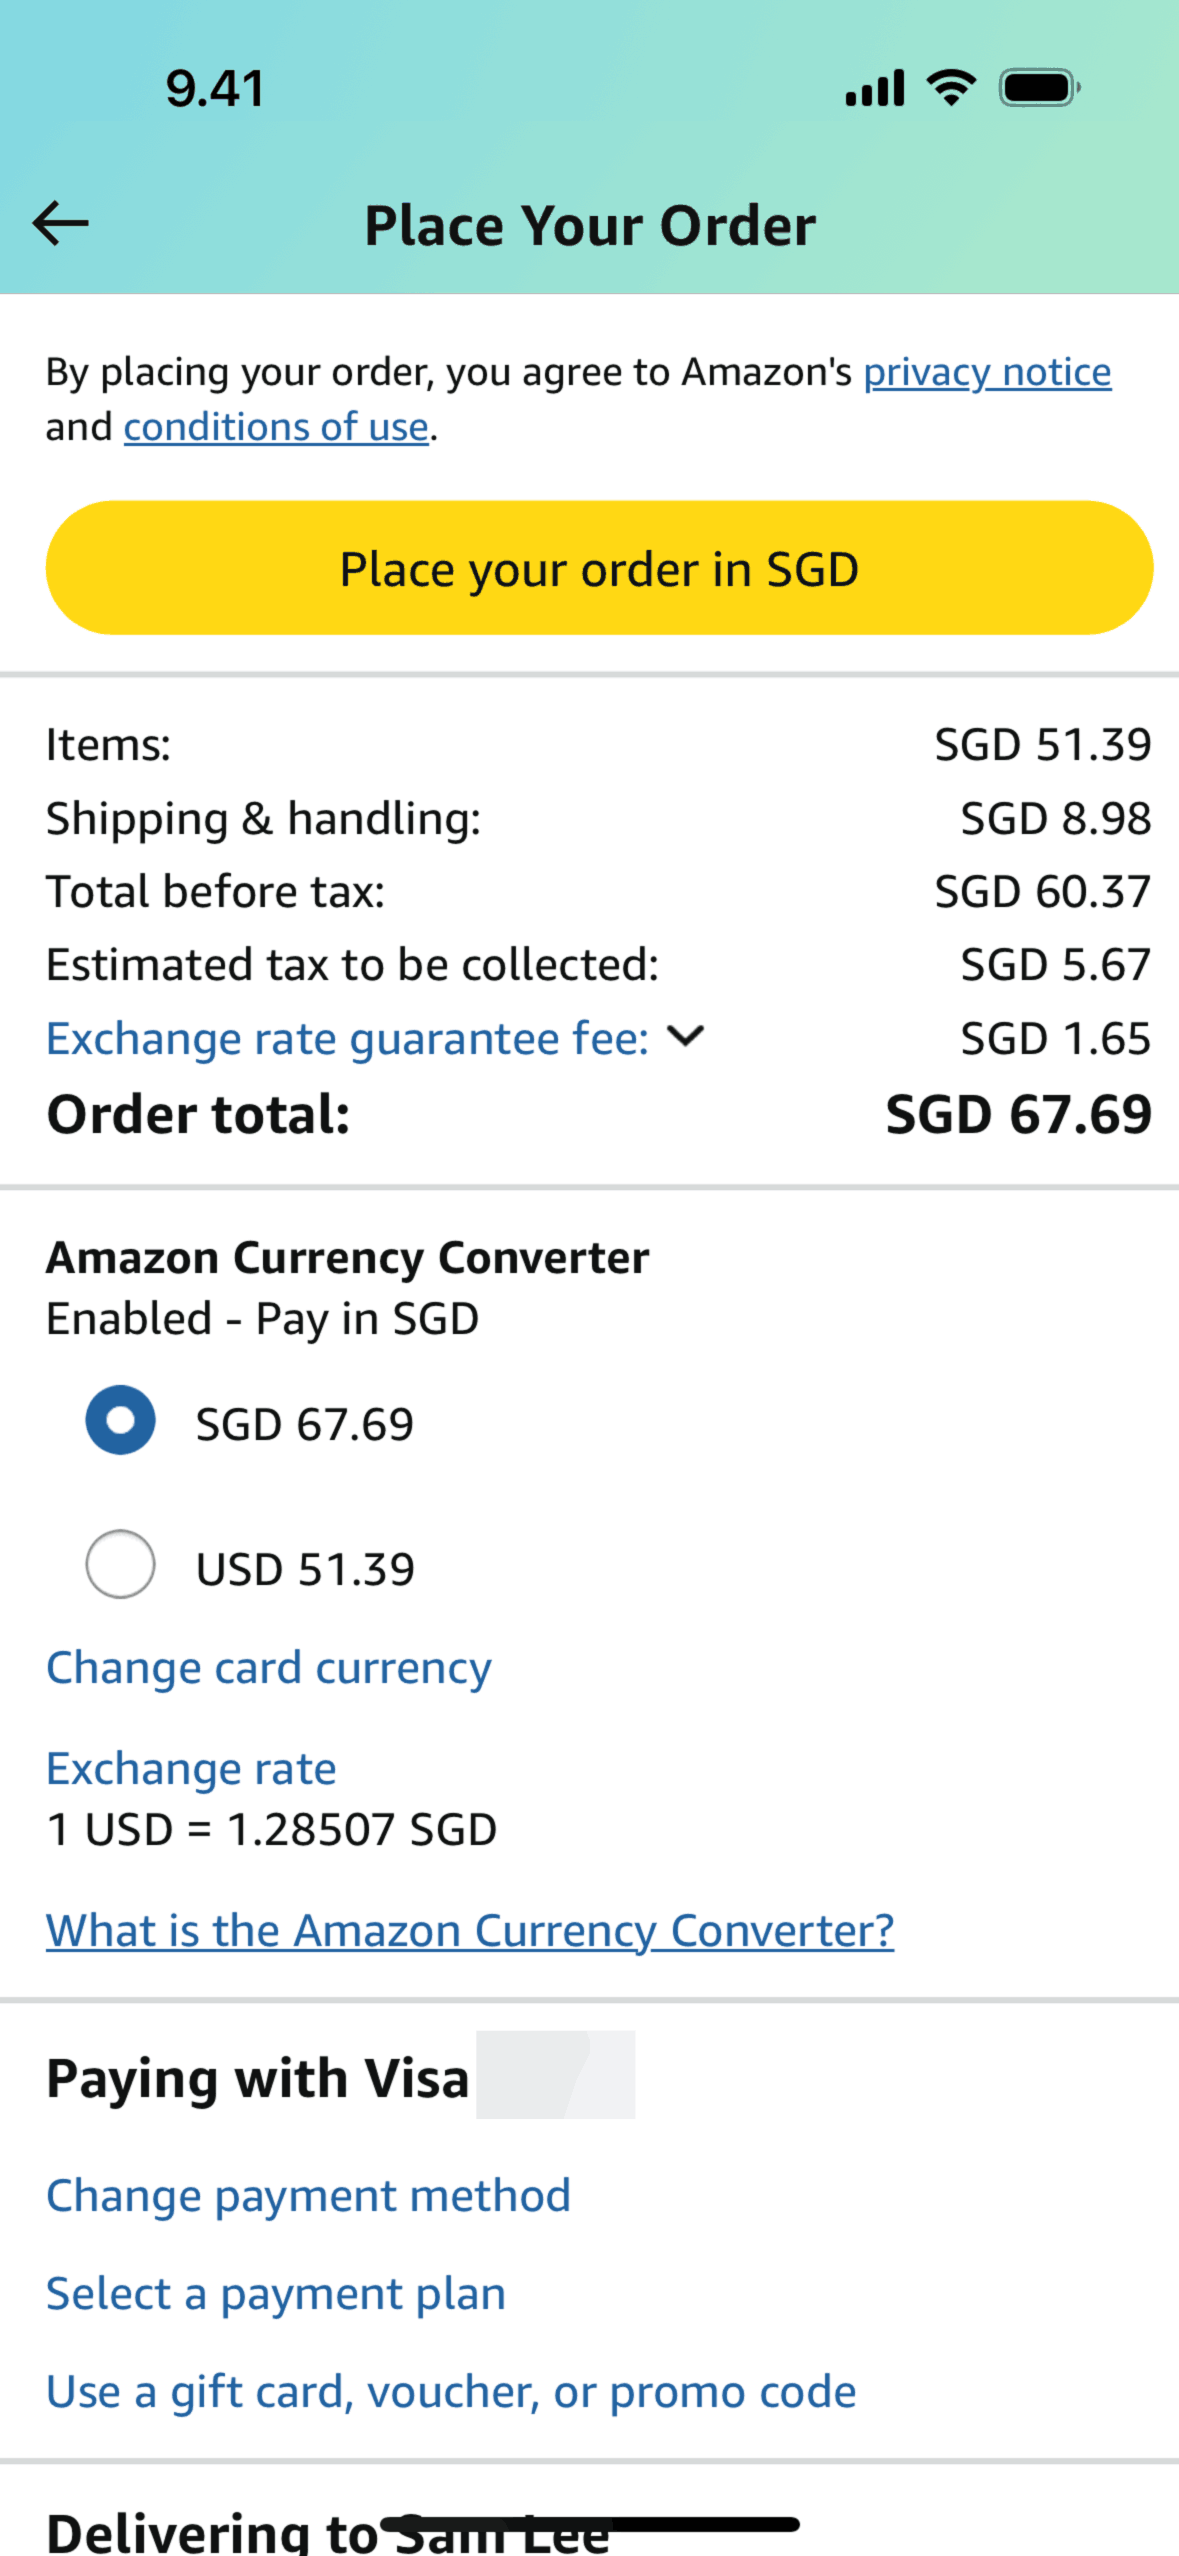Tap the back arrow icon

point(61,223)
